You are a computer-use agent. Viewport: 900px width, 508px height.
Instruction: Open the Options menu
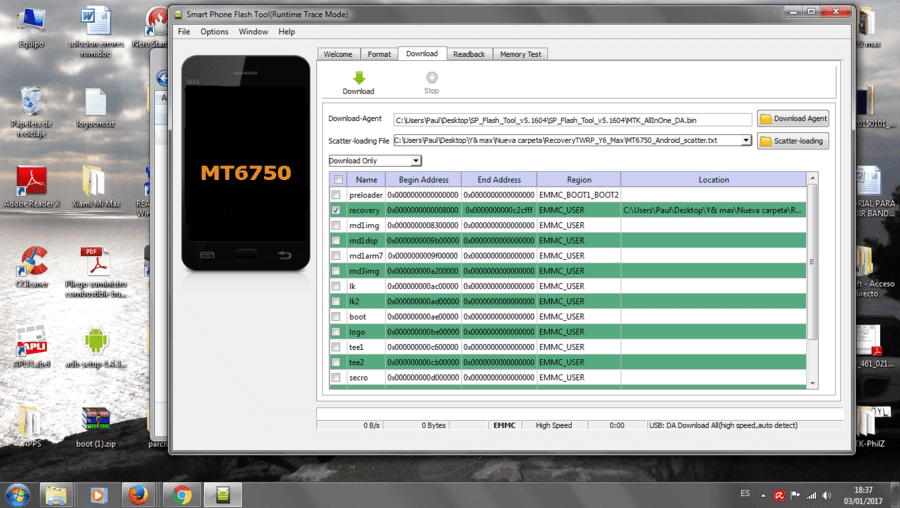click(214, 32)
